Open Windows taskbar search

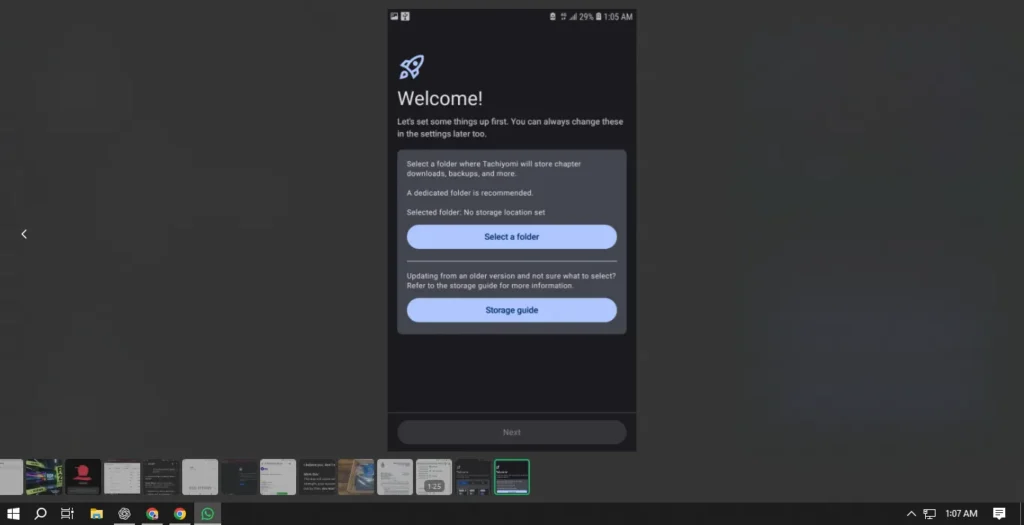coord(40,514)
